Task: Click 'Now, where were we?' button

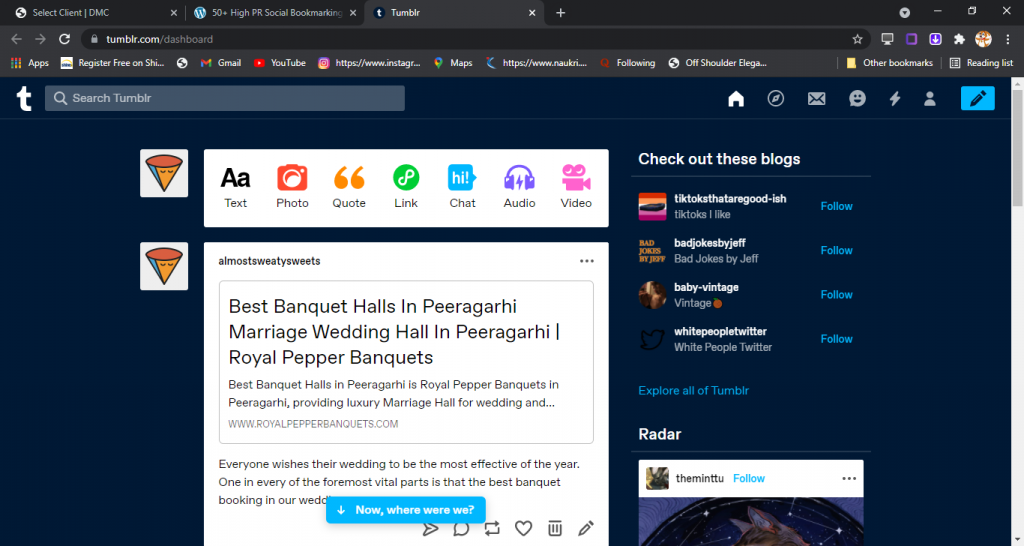Action: 406,510
